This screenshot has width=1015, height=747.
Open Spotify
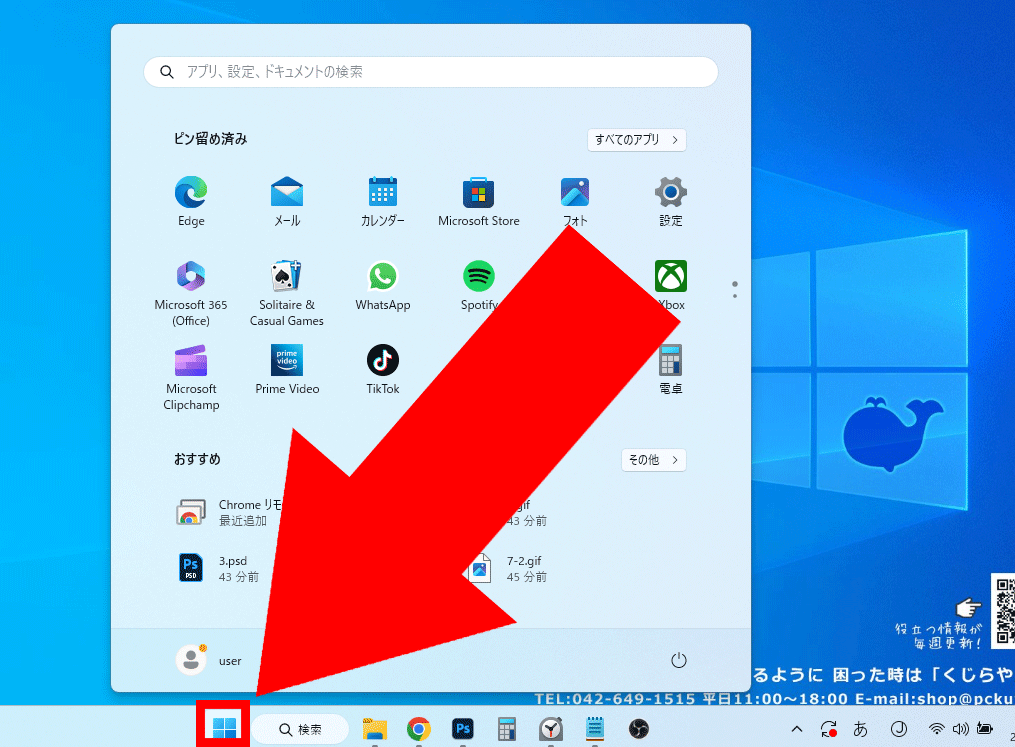point(478,285)
